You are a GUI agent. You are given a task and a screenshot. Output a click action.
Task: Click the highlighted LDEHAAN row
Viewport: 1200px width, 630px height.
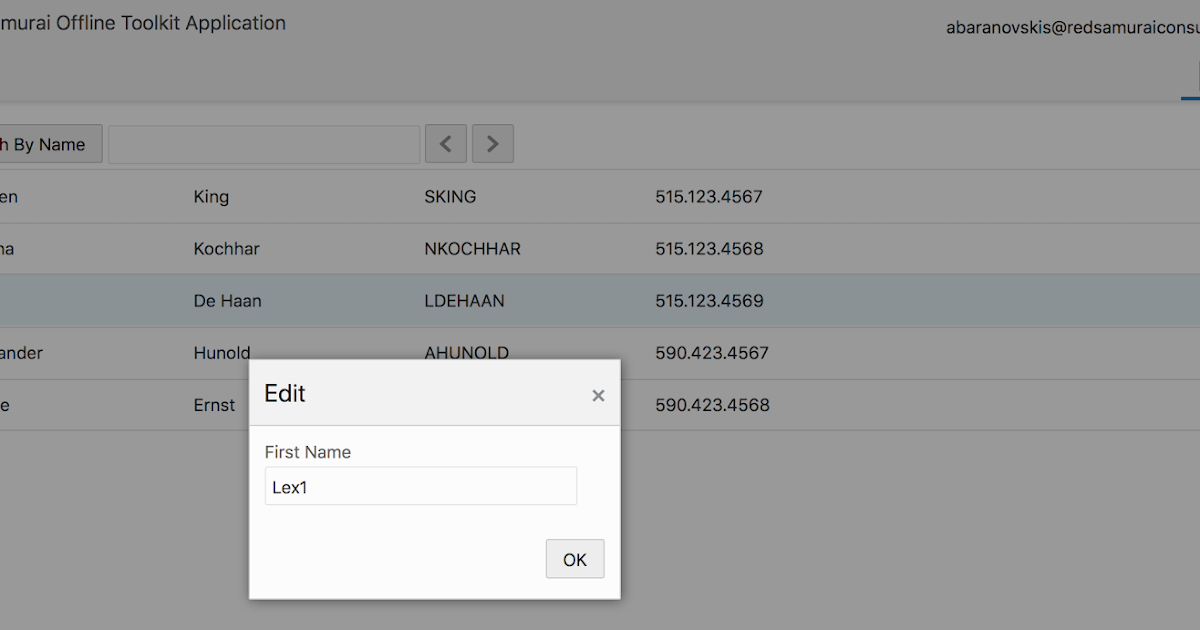(466, 300)
